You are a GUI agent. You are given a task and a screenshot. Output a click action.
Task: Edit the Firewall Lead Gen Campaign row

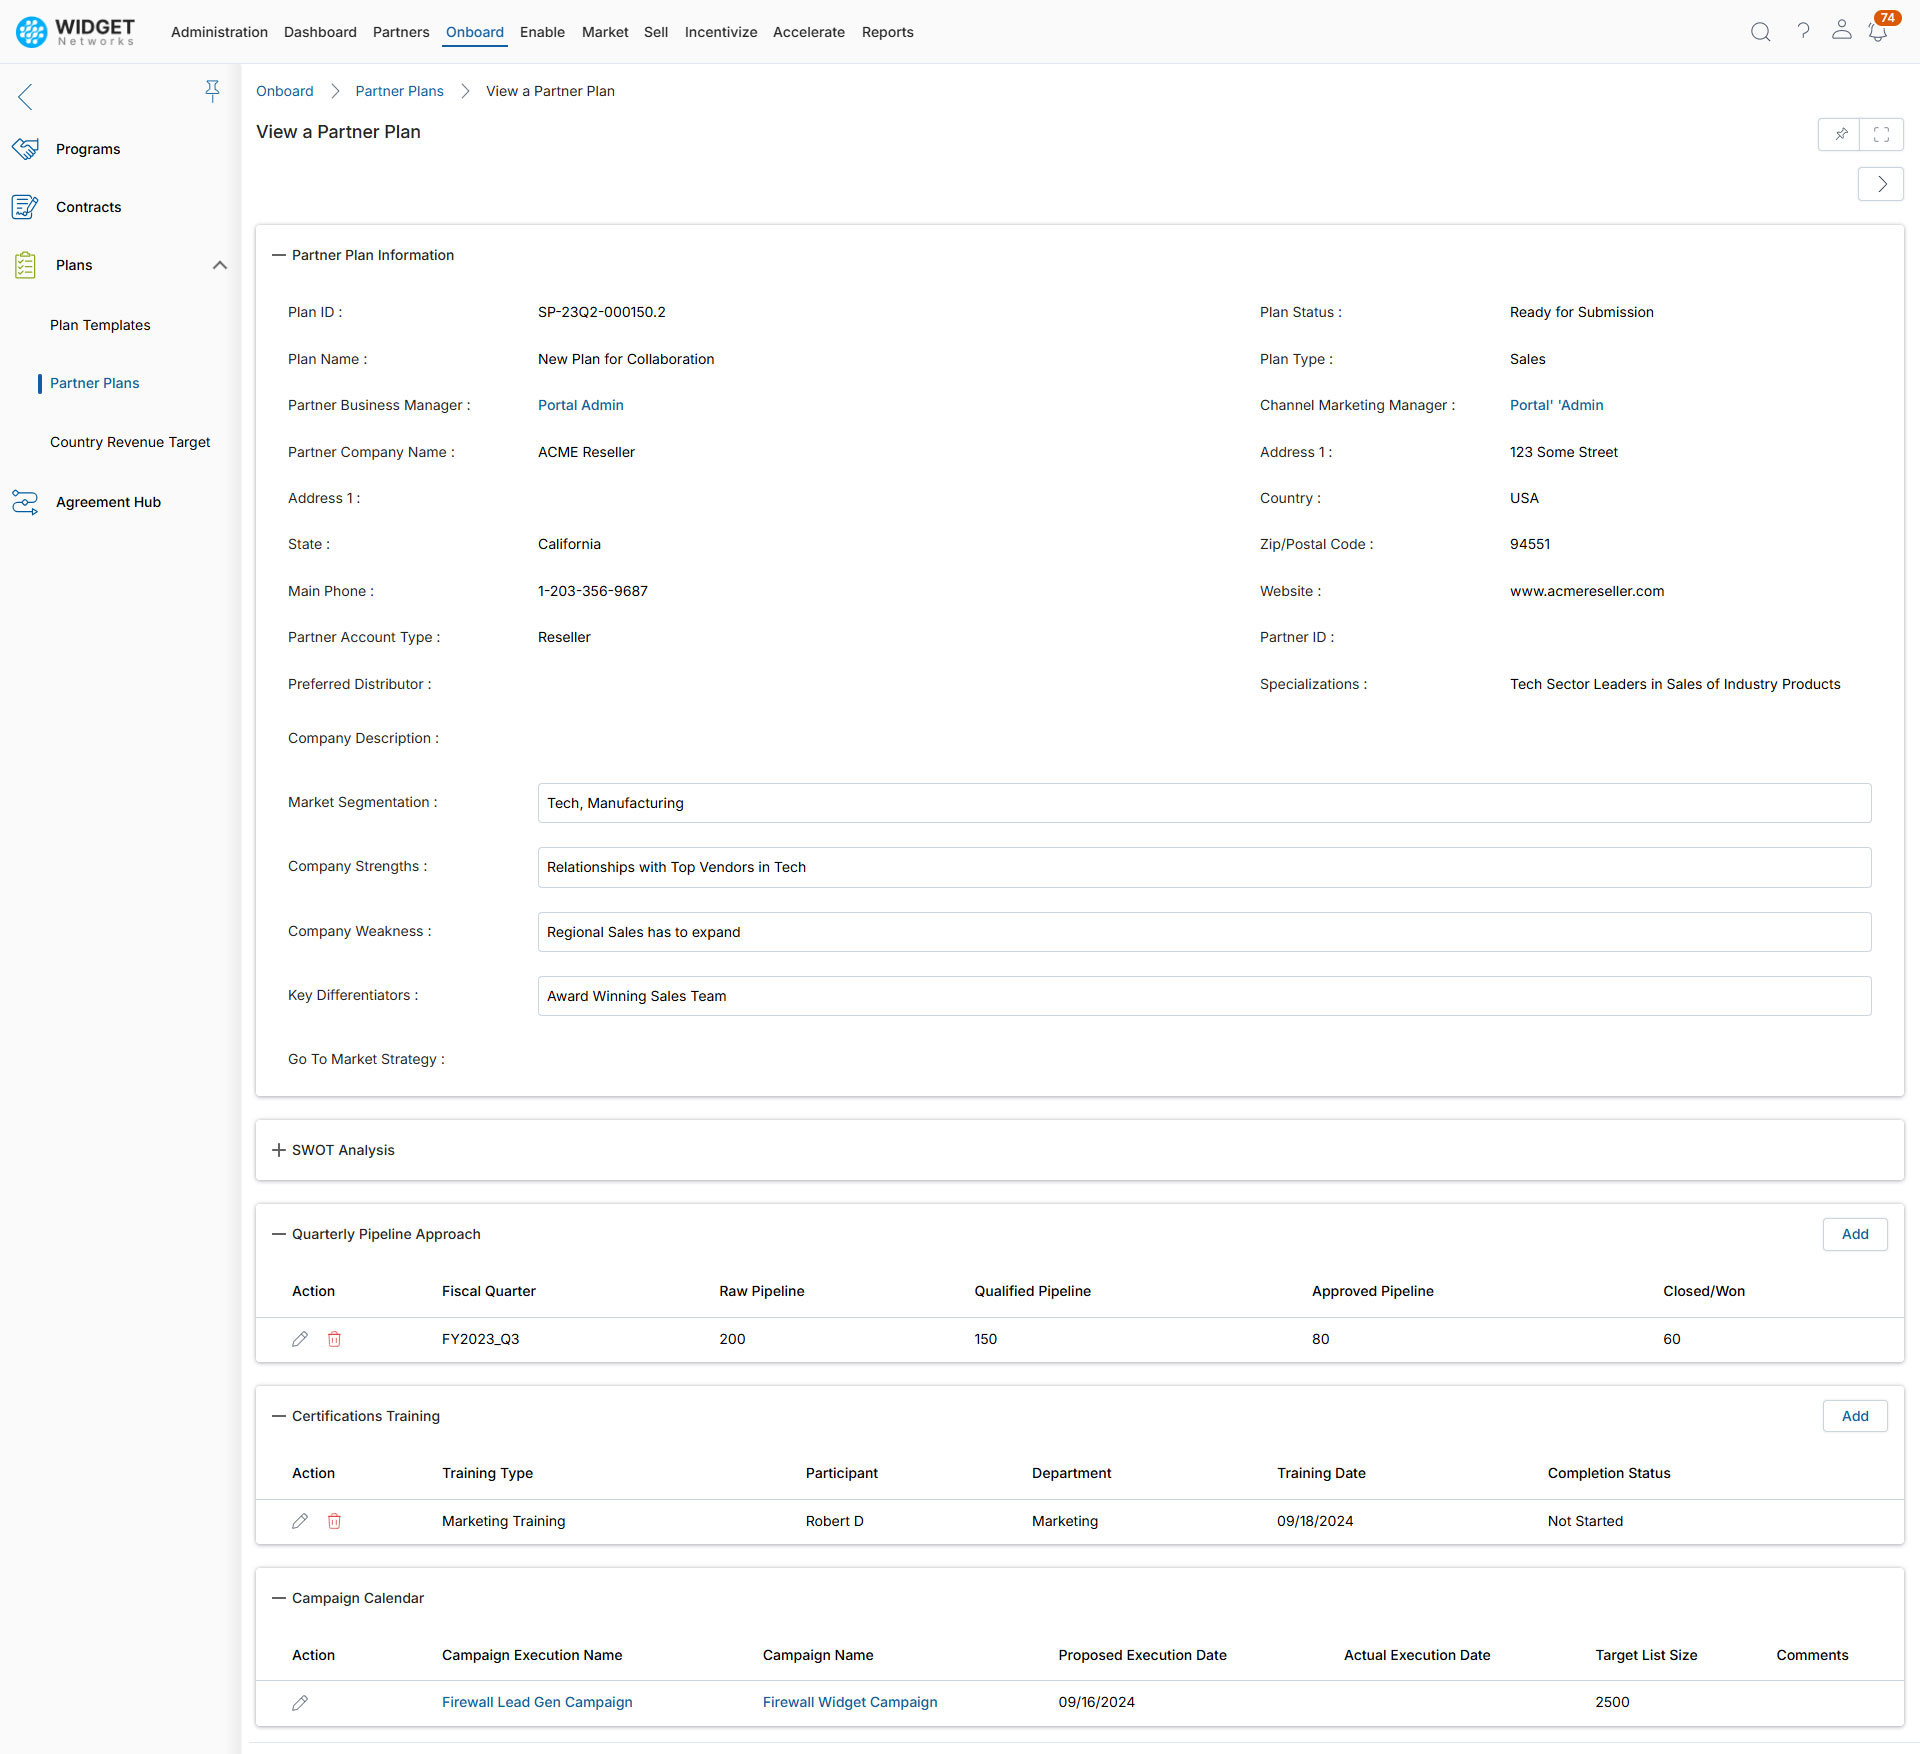pos(300,1703)
